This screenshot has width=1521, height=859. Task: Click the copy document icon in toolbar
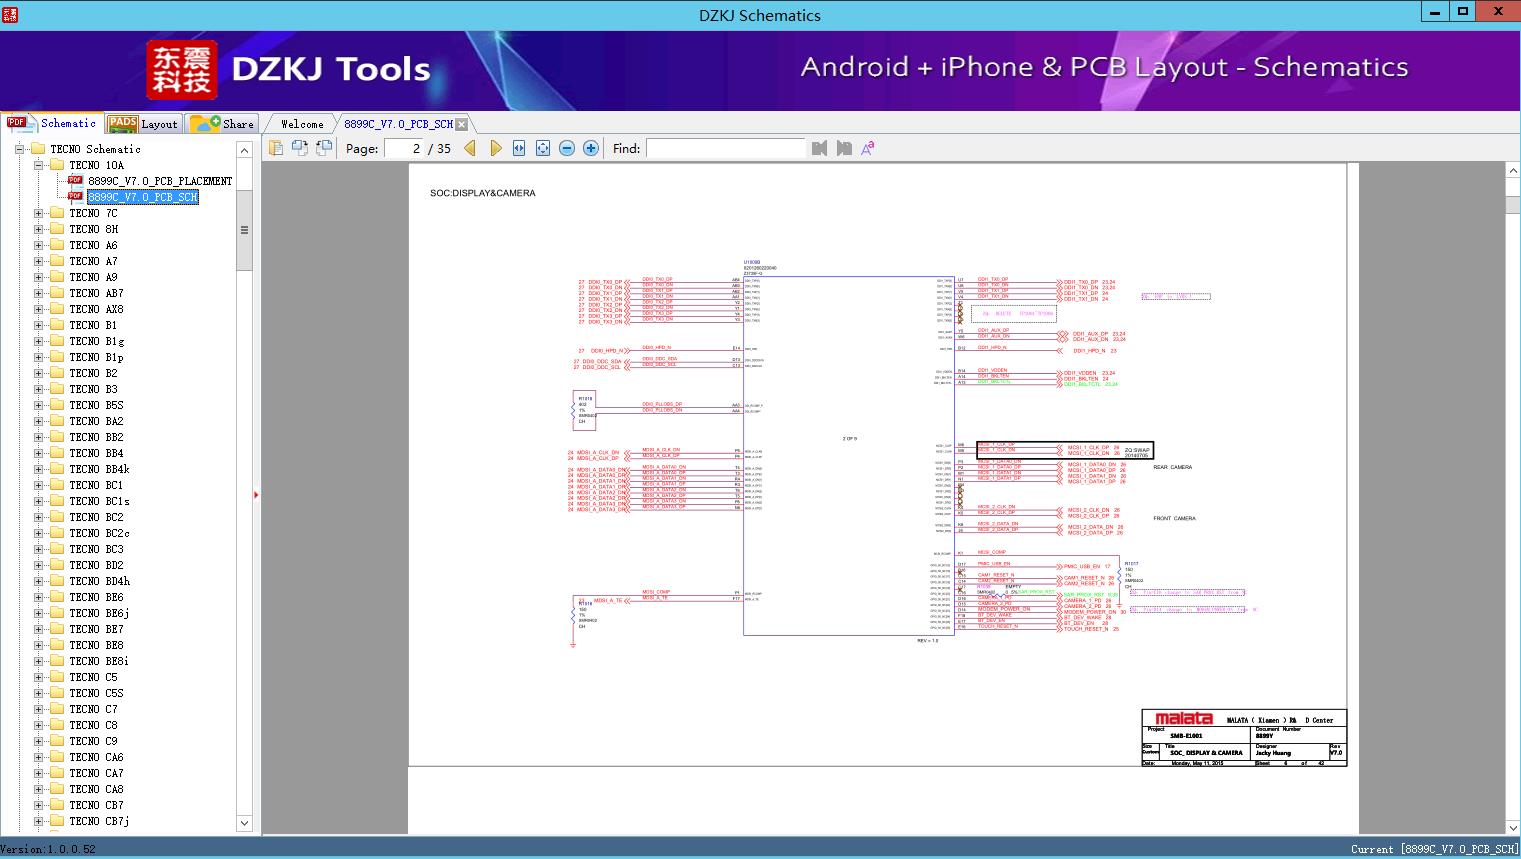(x=276, y=148)
